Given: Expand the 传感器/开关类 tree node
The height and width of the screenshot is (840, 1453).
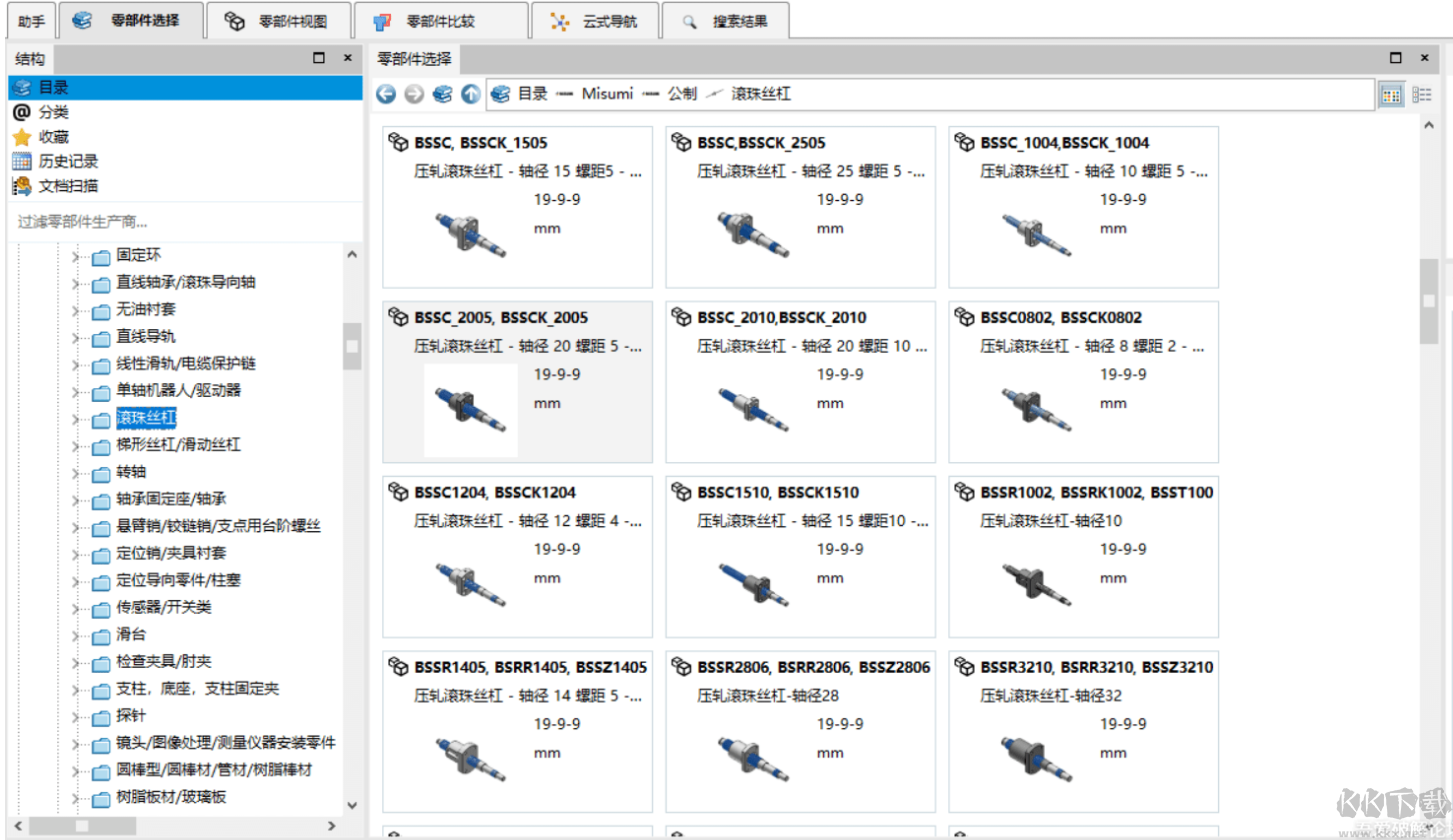Looking at the screenshot, I should click(x=75, y=608).
